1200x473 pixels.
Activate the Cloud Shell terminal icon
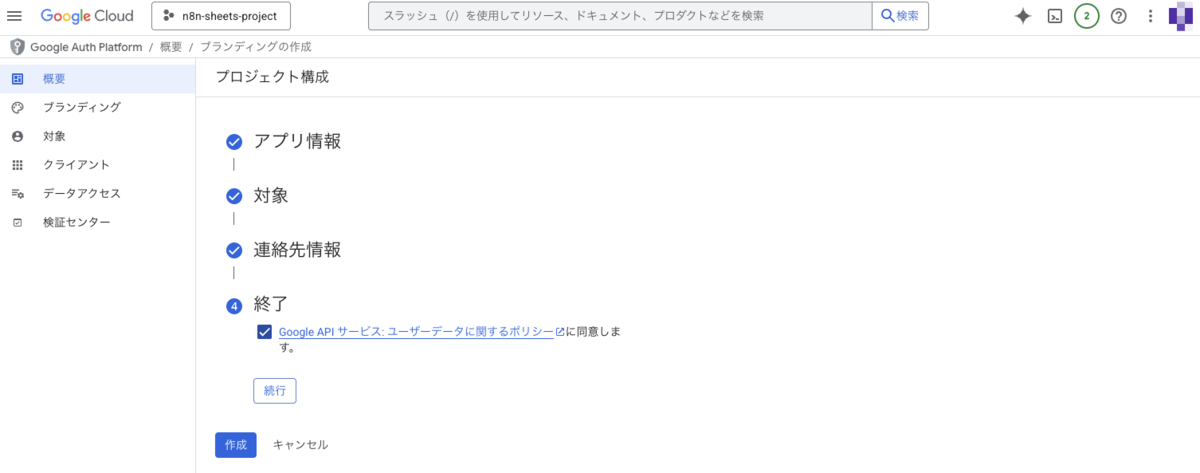(x=1054, y=16)
